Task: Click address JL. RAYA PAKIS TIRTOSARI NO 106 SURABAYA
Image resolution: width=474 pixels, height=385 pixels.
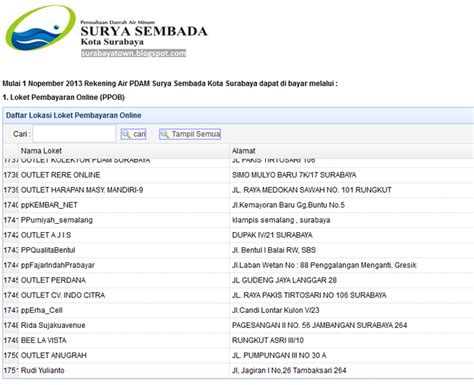Action: 309,295
